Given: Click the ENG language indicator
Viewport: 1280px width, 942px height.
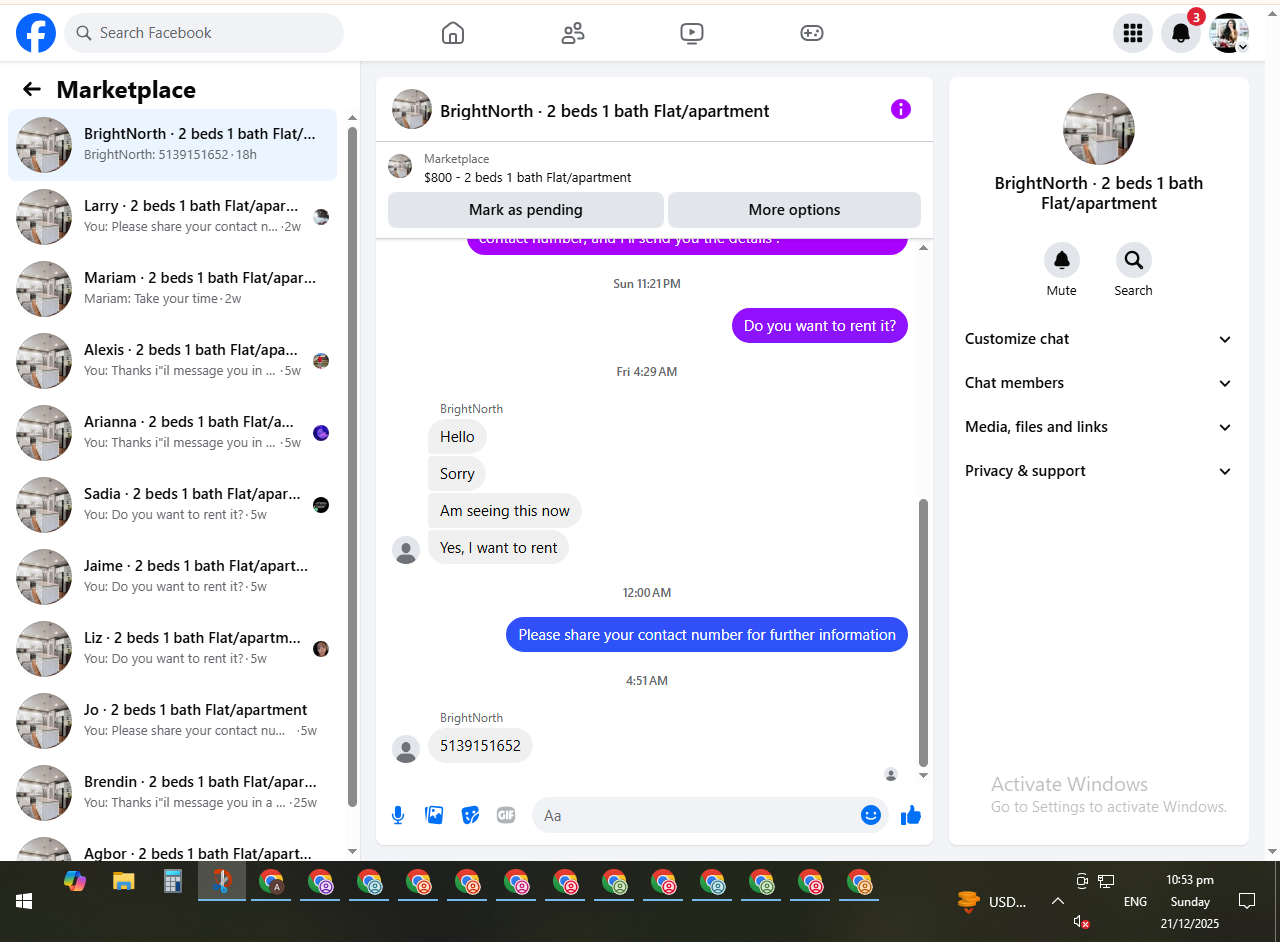Looking at the screenshot, I should tap(1135, 902).
